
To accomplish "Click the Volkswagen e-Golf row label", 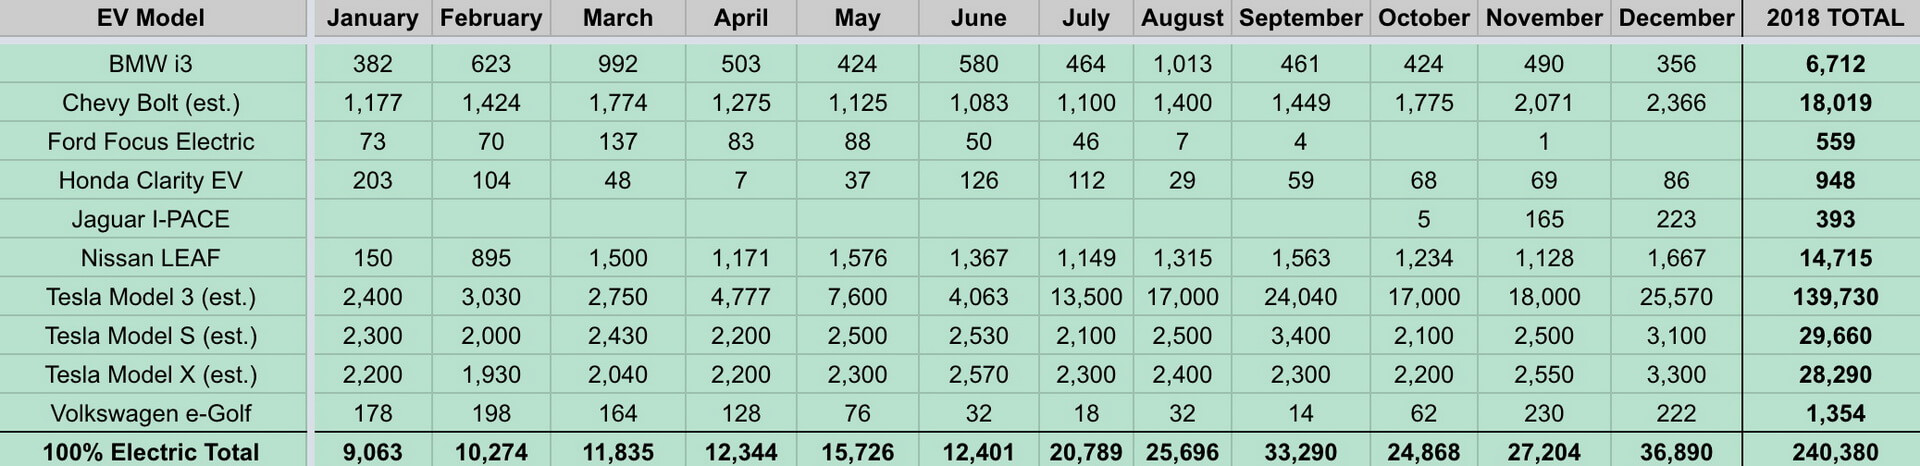I will click(151, 413).
